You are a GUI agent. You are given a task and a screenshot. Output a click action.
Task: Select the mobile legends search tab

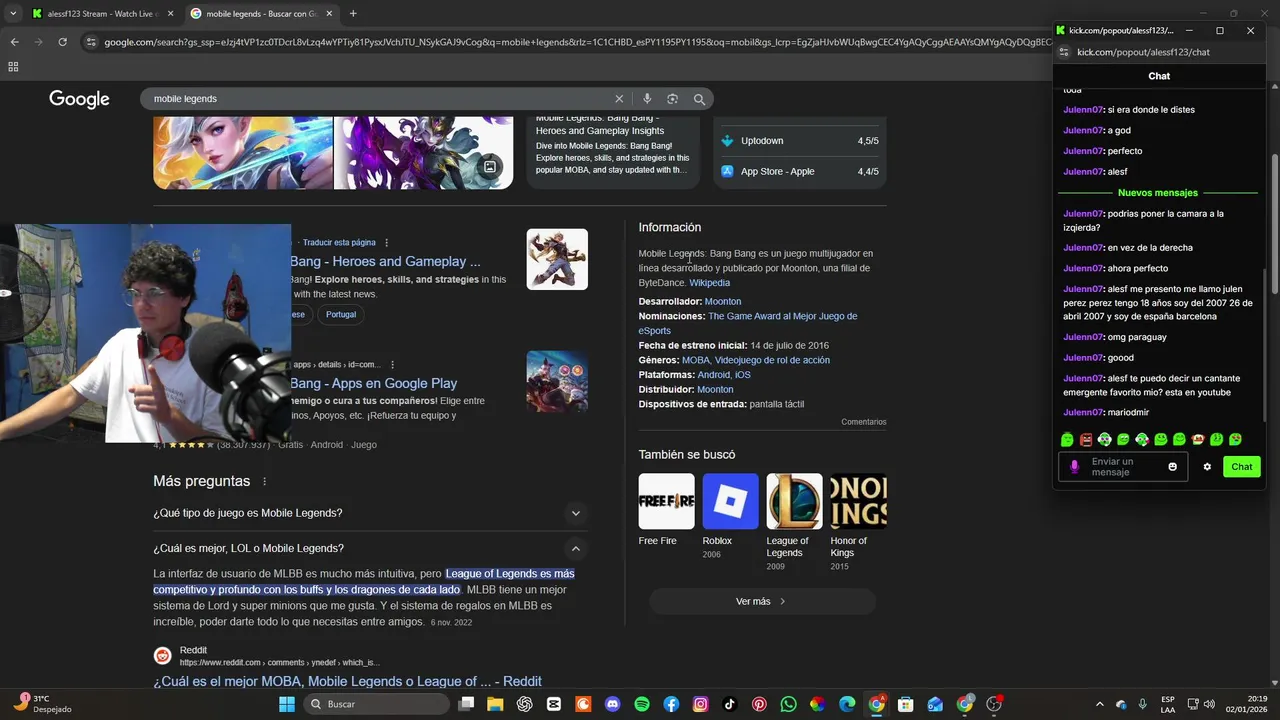point(262,14)
